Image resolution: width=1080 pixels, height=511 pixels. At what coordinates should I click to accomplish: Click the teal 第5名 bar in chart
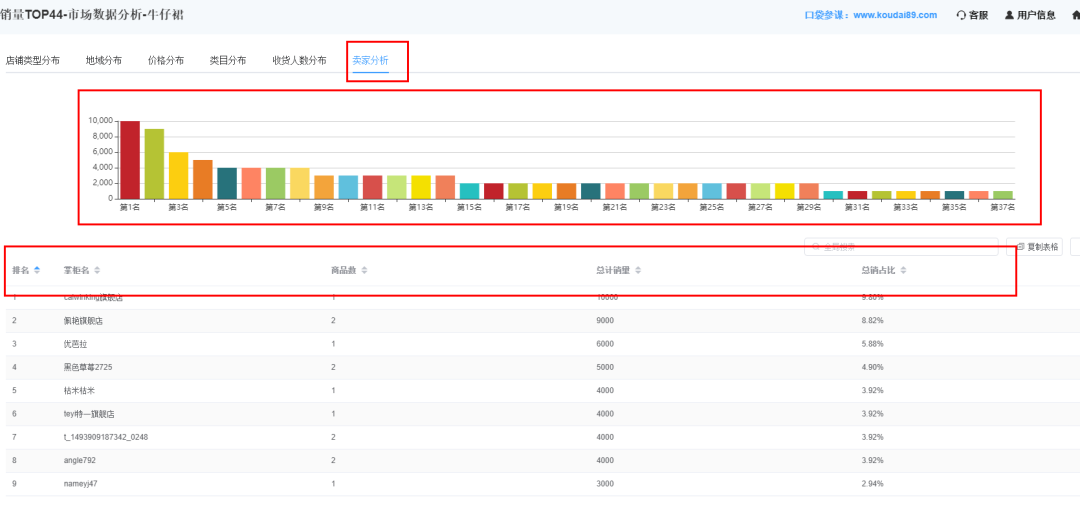click(227, 183)
